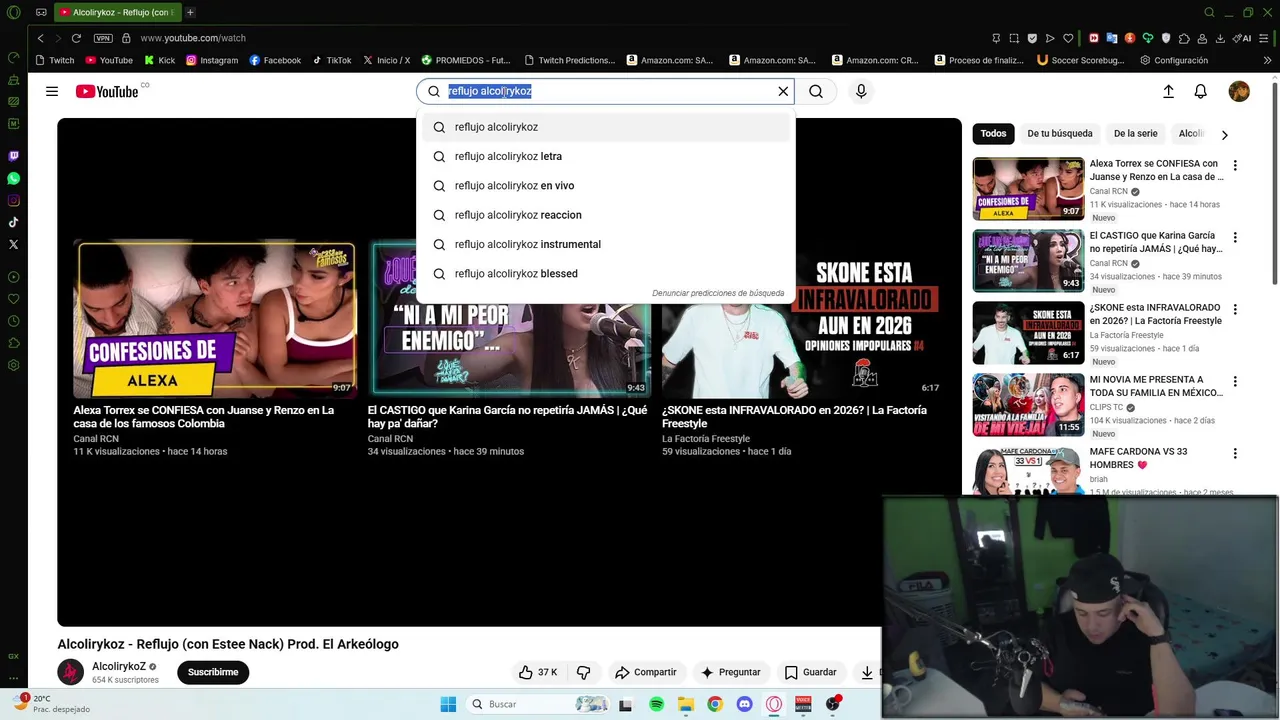Viewport: 1280px width, 720px height.
Task: Click the Compartir button
Action: click(646, 672)
